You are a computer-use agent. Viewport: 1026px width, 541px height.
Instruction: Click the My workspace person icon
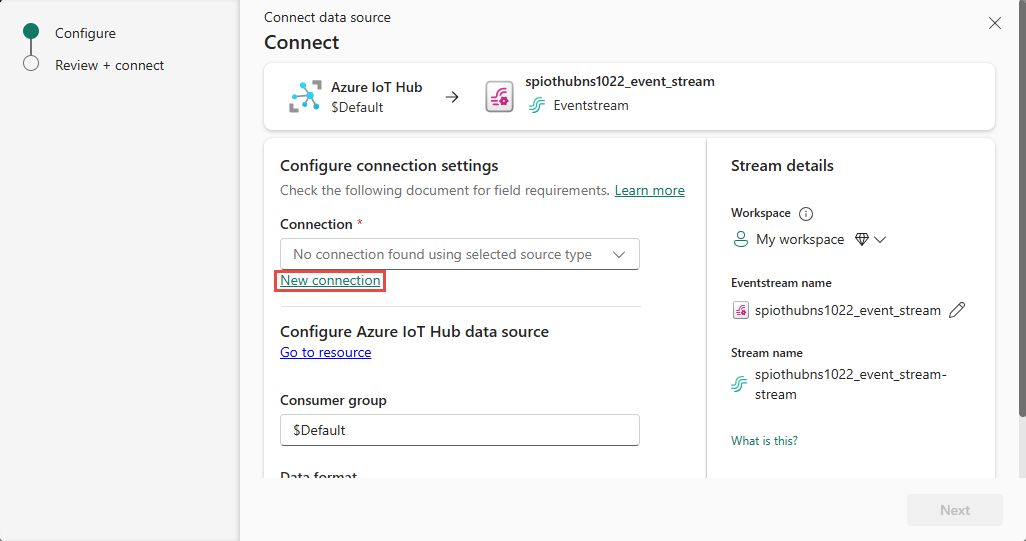coord(741,239)
